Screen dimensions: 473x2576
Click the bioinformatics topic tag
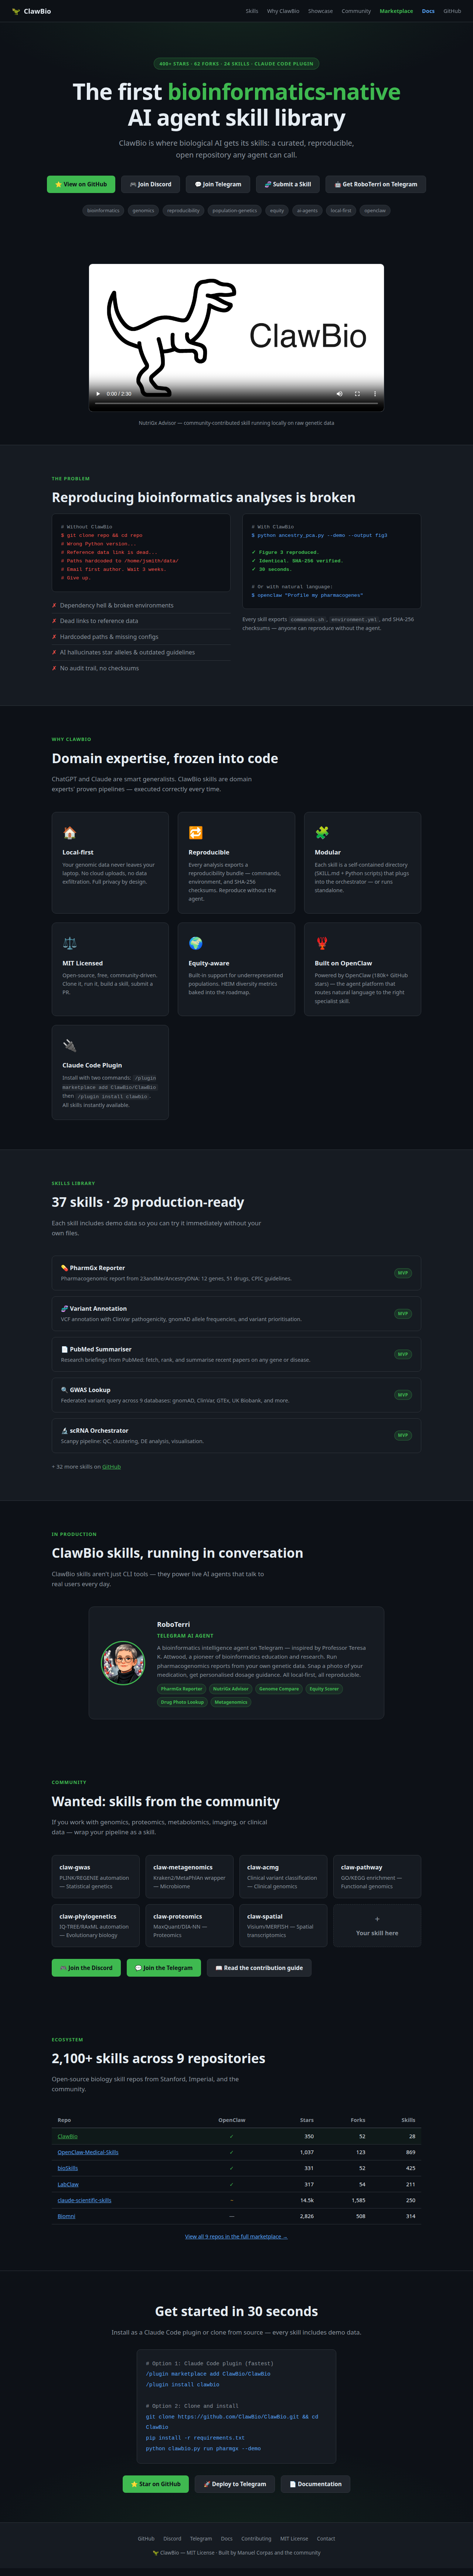click(103, 211)
